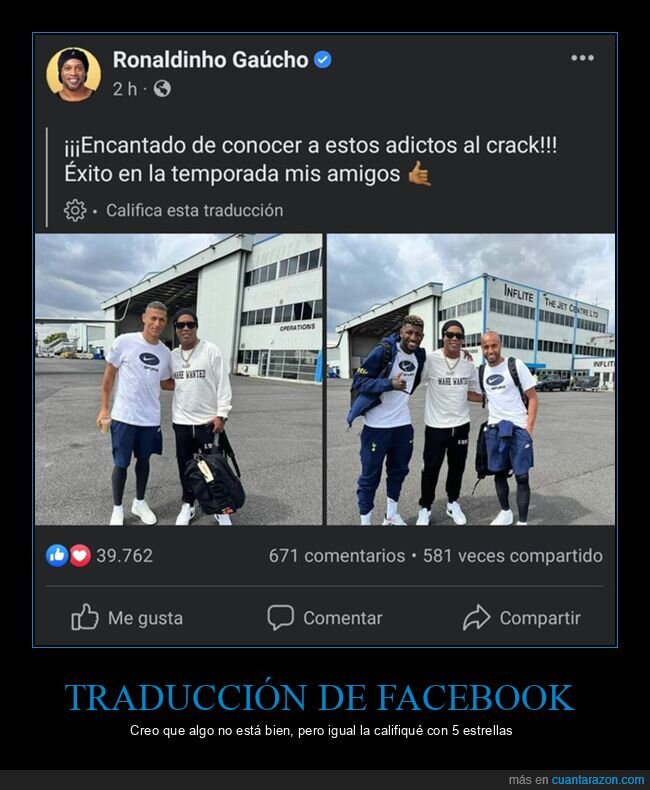Image resolution: width=650 pixels, height=790 pixels.
Task: Open the three-dots post options menu
Action: click(582, 58)
